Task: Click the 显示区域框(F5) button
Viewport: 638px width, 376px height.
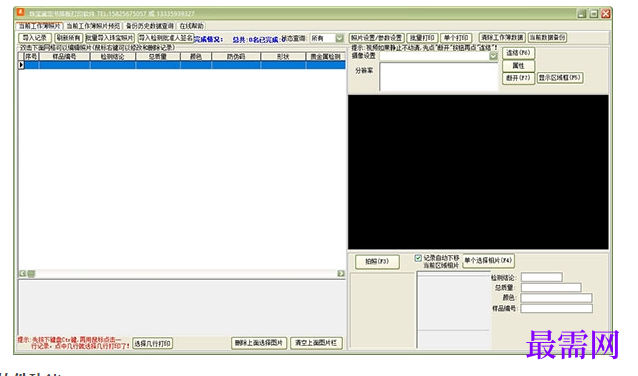Action: click(560, 78)
